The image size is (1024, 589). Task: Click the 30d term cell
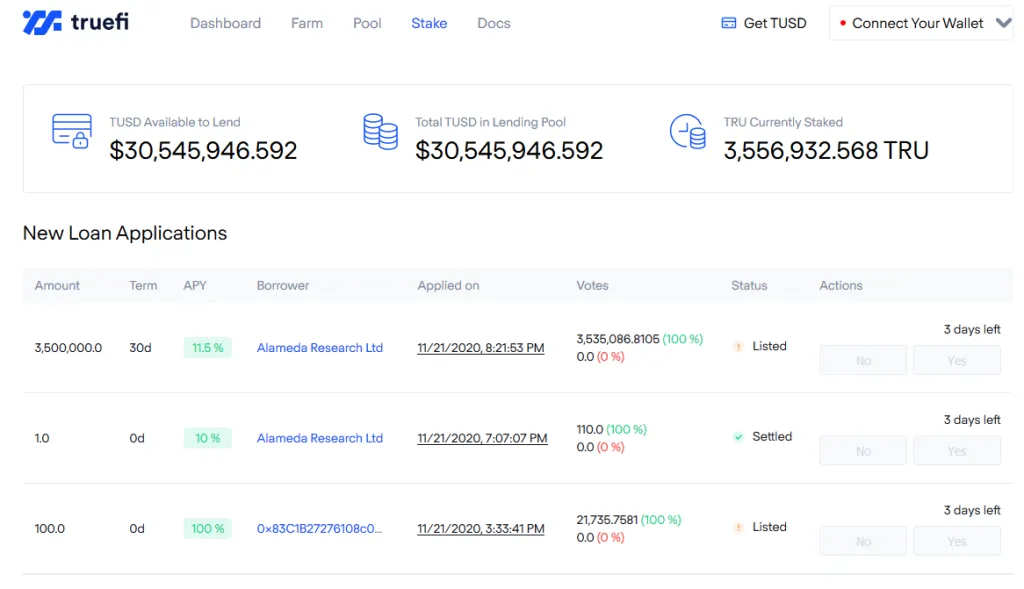(x=140, y=347)
